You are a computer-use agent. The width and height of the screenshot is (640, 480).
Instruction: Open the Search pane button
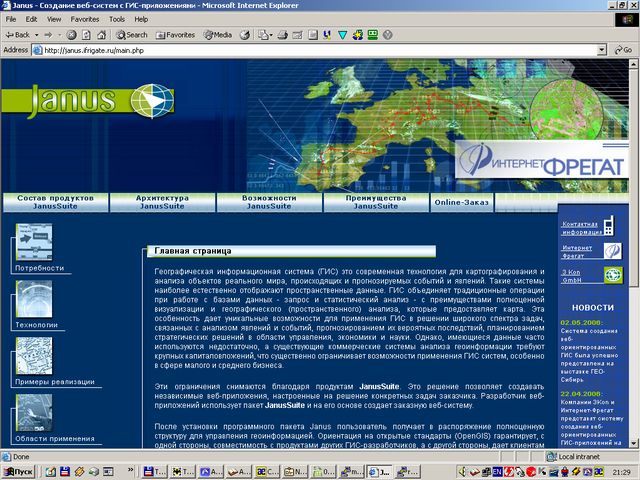131,35
